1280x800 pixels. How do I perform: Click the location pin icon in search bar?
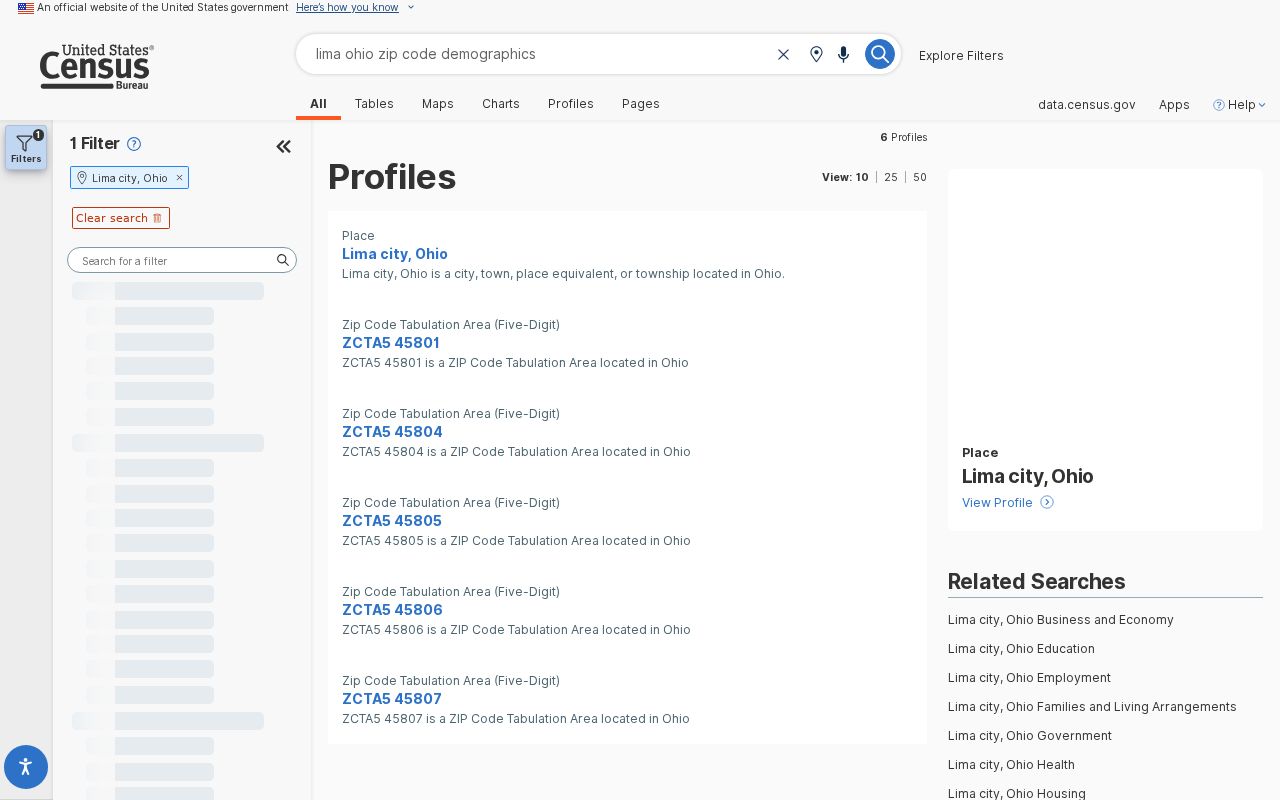click(816, 54)
